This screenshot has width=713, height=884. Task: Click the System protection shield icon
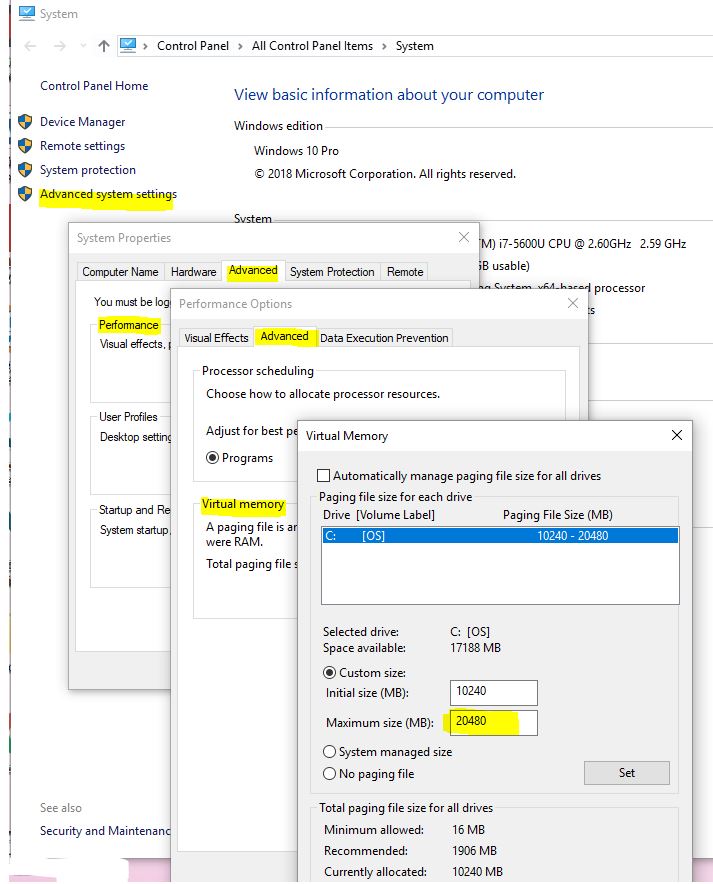tap(25, 170)
